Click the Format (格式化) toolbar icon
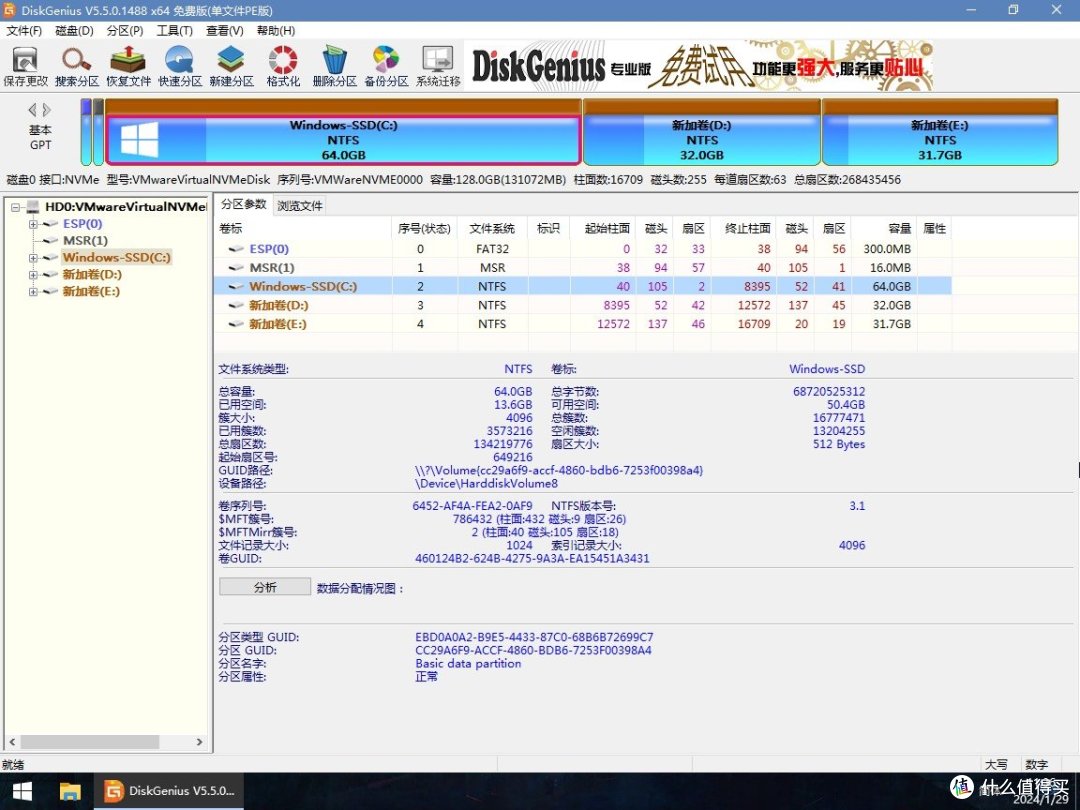The image size is (1080, 810). point(283,66)
